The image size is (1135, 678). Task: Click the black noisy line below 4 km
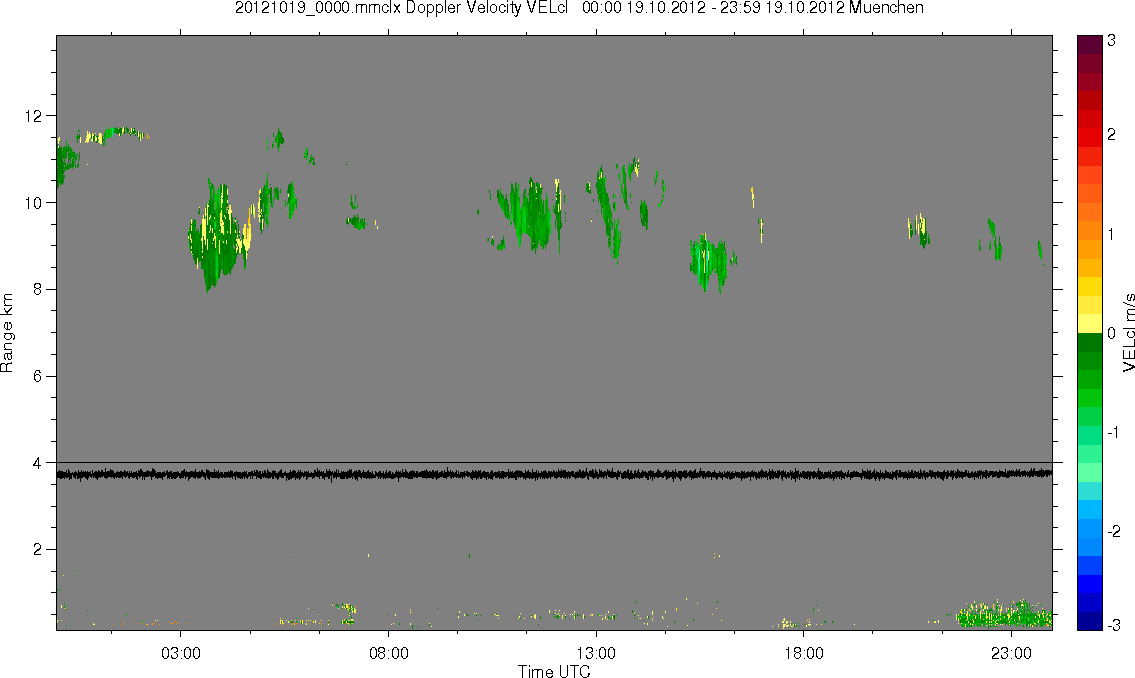(x=554, y=475)
